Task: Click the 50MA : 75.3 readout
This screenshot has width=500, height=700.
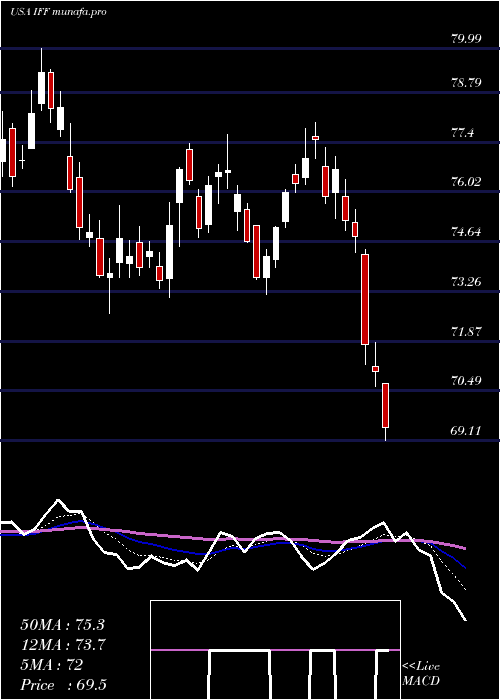Action: point(62,625)
